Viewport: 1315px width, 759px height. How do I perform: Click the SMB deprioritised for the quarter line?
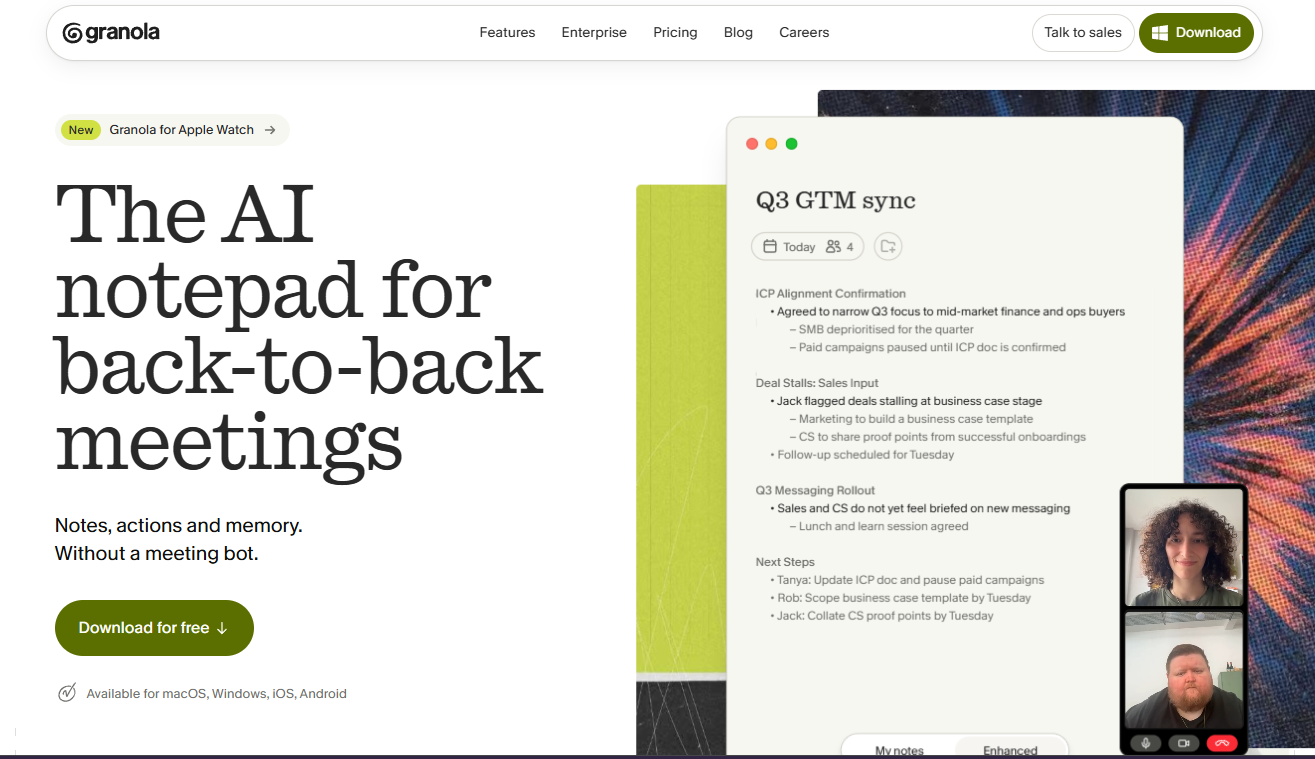[x=881, y=330]
